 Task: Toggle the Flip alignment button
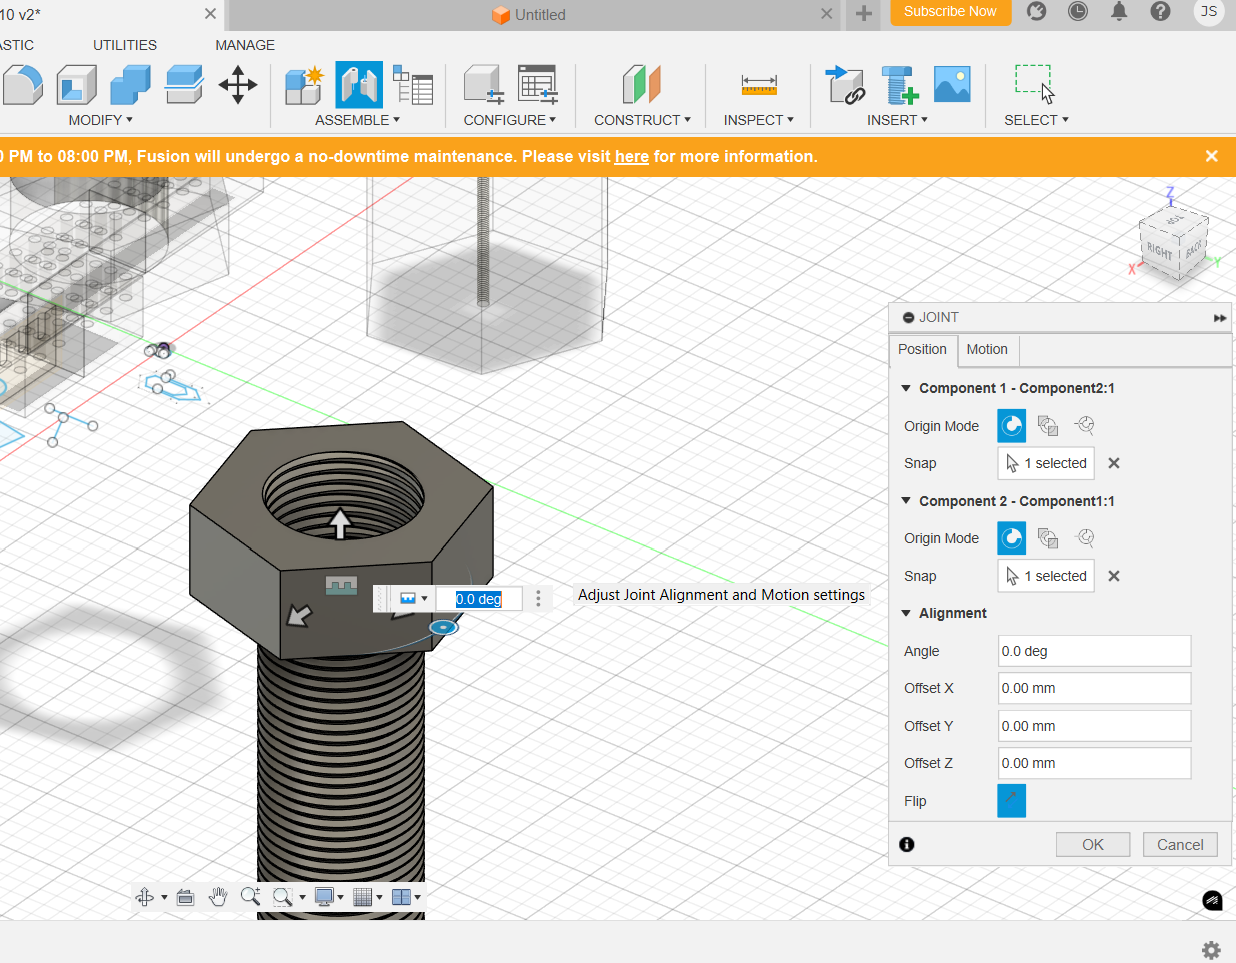tap(1012, 801)
